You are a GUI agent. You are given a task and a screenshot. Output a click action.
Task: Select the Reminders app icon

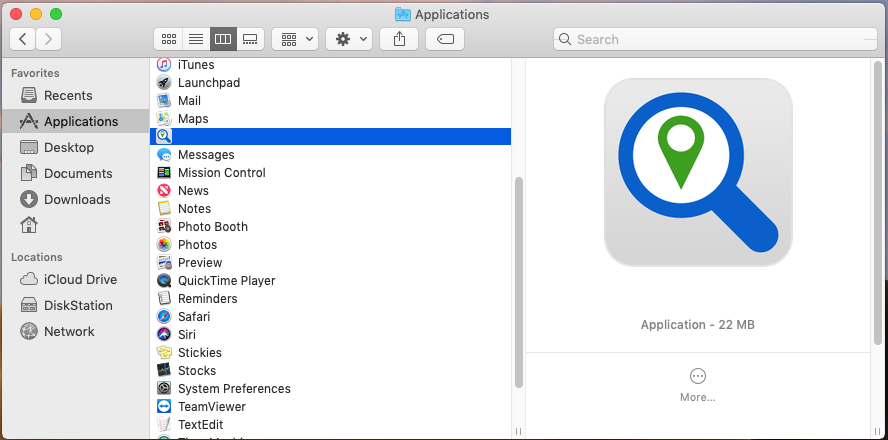[x=164, y=298]
